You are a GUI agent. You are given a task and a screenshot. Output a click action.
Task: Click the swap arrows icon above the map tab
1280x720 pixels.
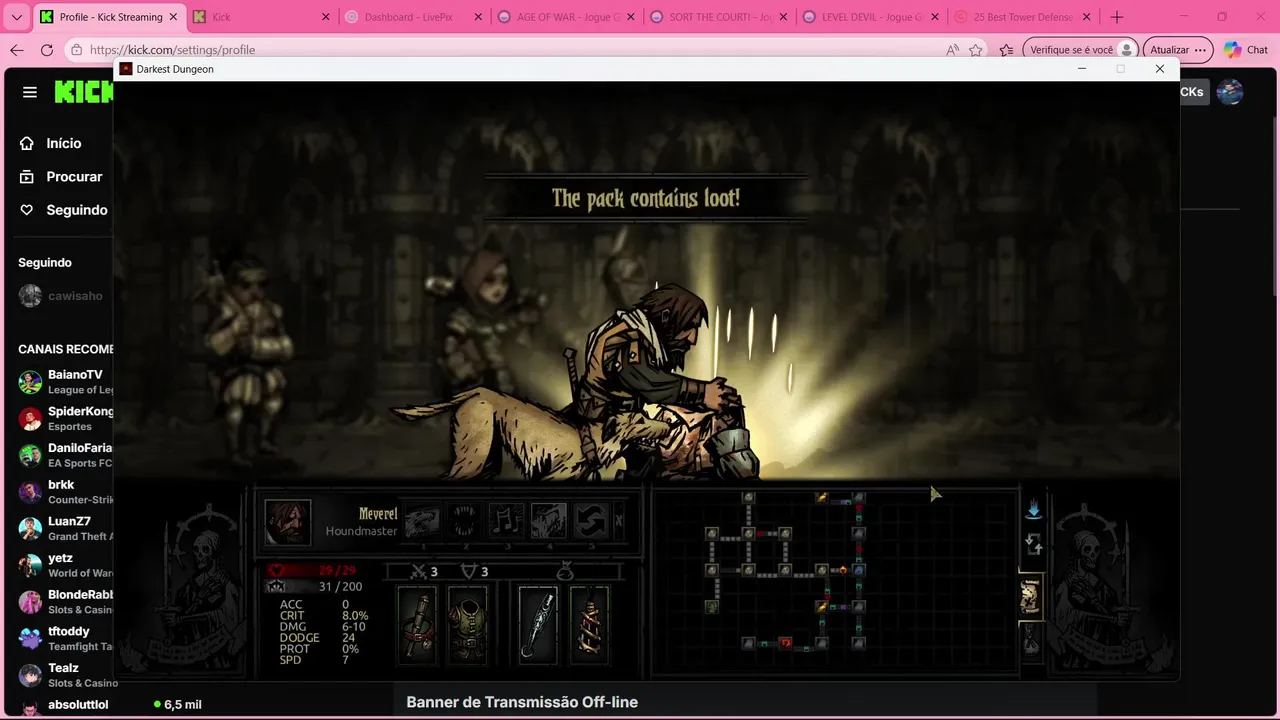[1033, 545]
